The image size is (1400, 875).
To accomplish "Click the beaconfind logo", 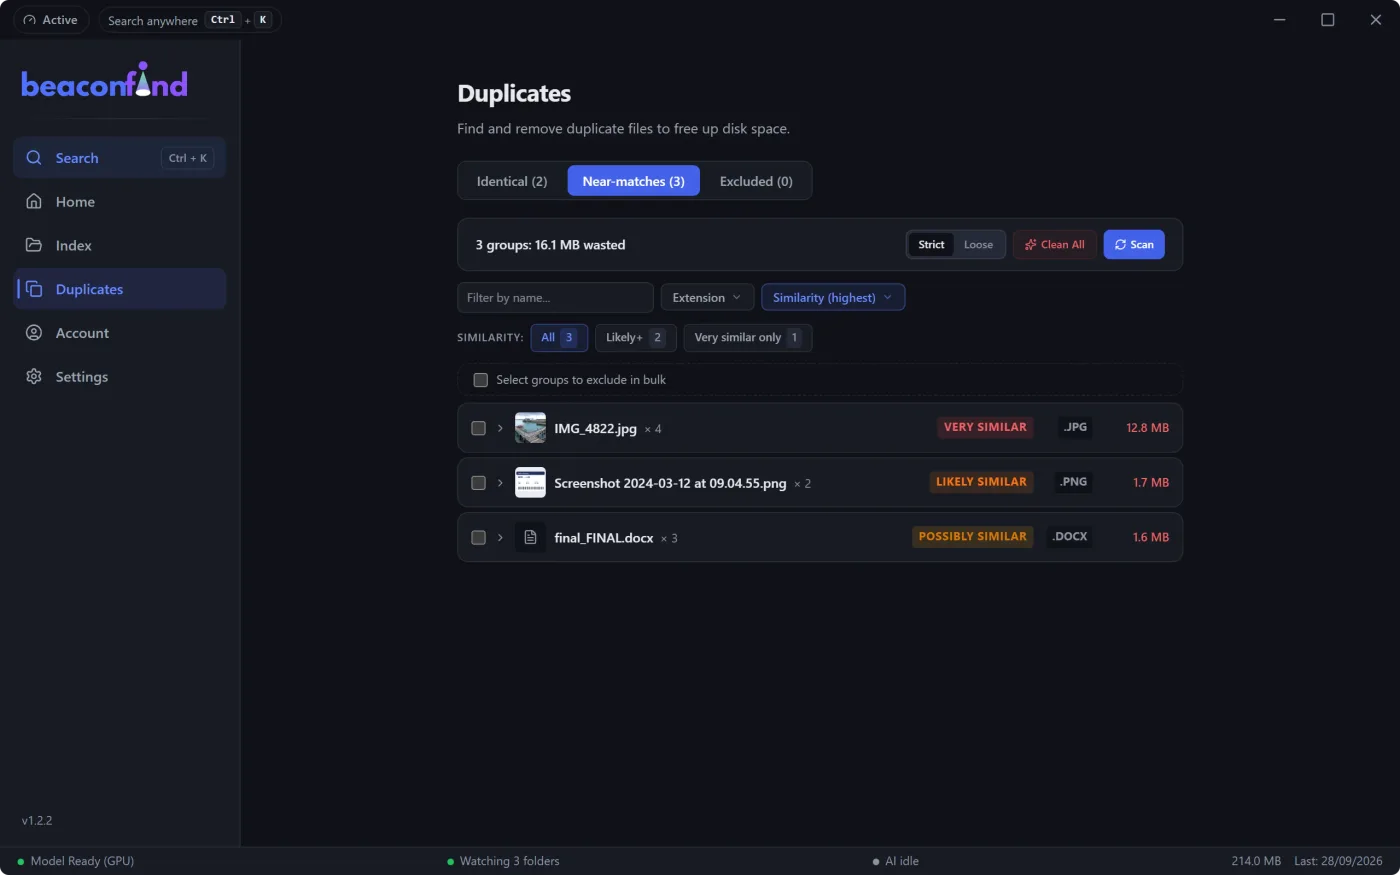I will 104,81.
